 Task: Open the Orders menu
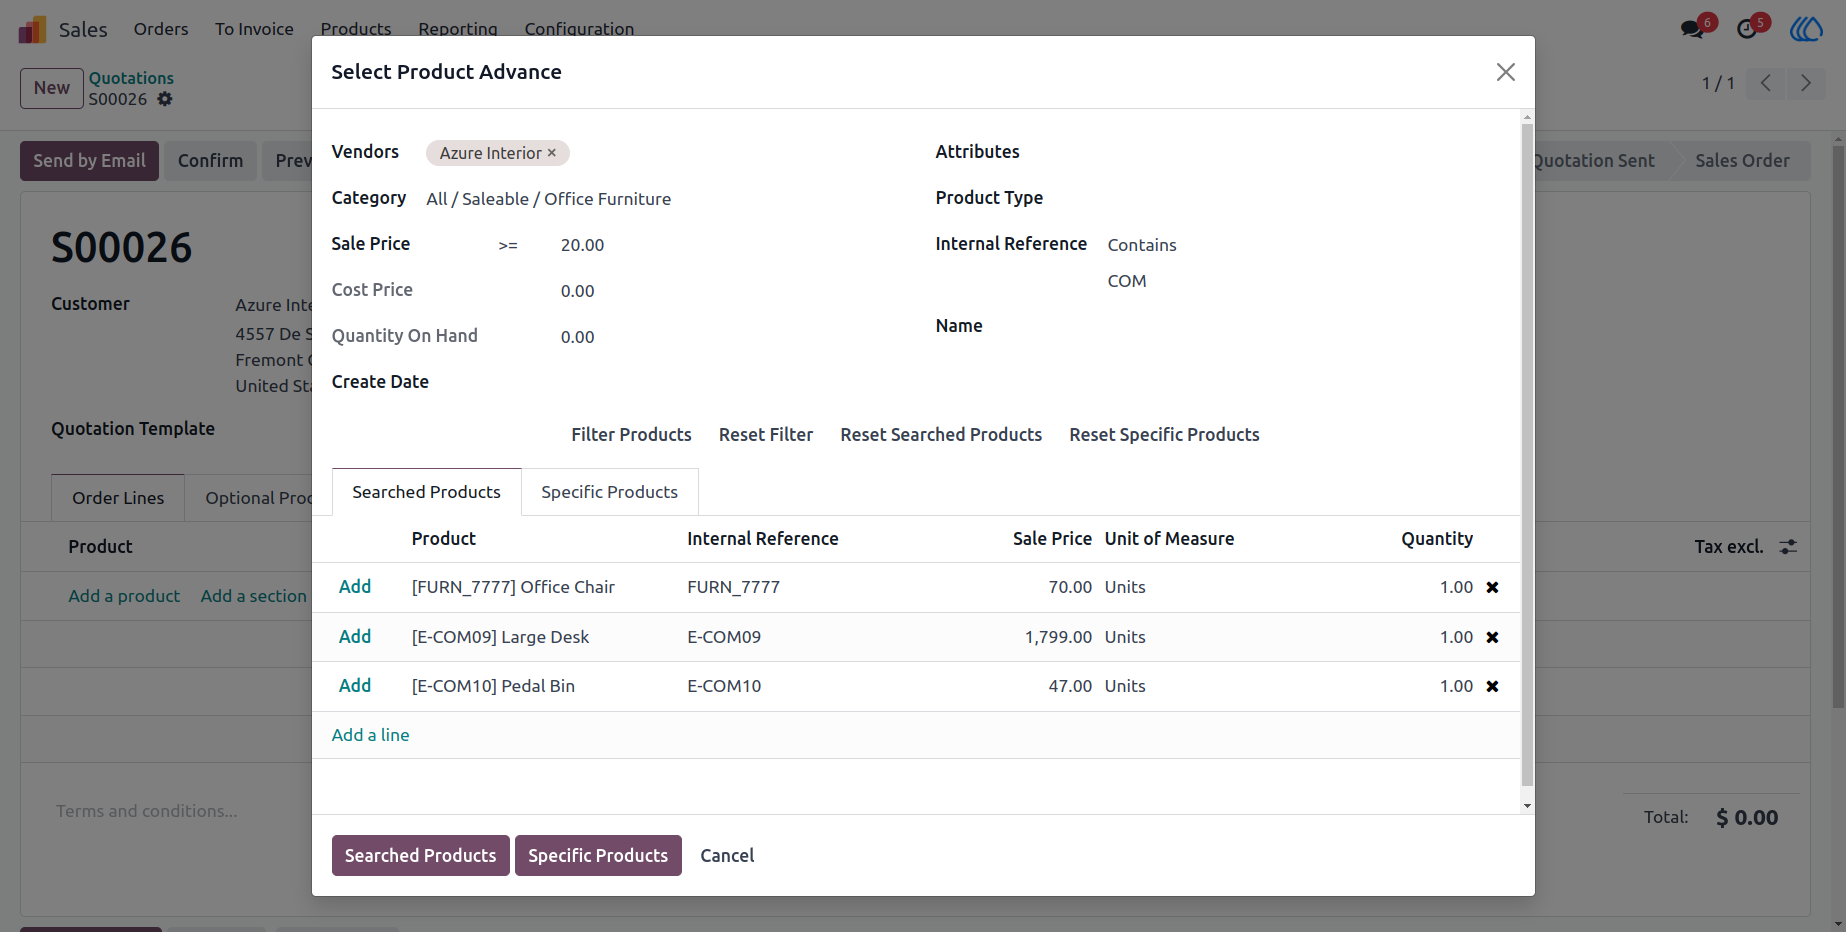pyautogui.click(x=161, y=29)
